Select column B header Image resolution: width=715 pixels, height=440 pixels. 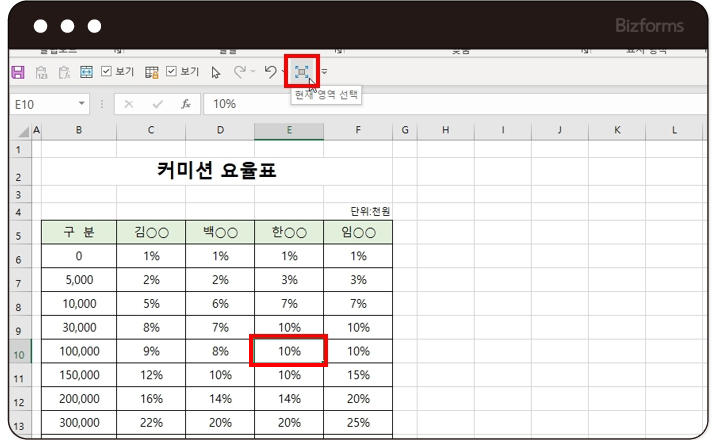pos(79,130)
